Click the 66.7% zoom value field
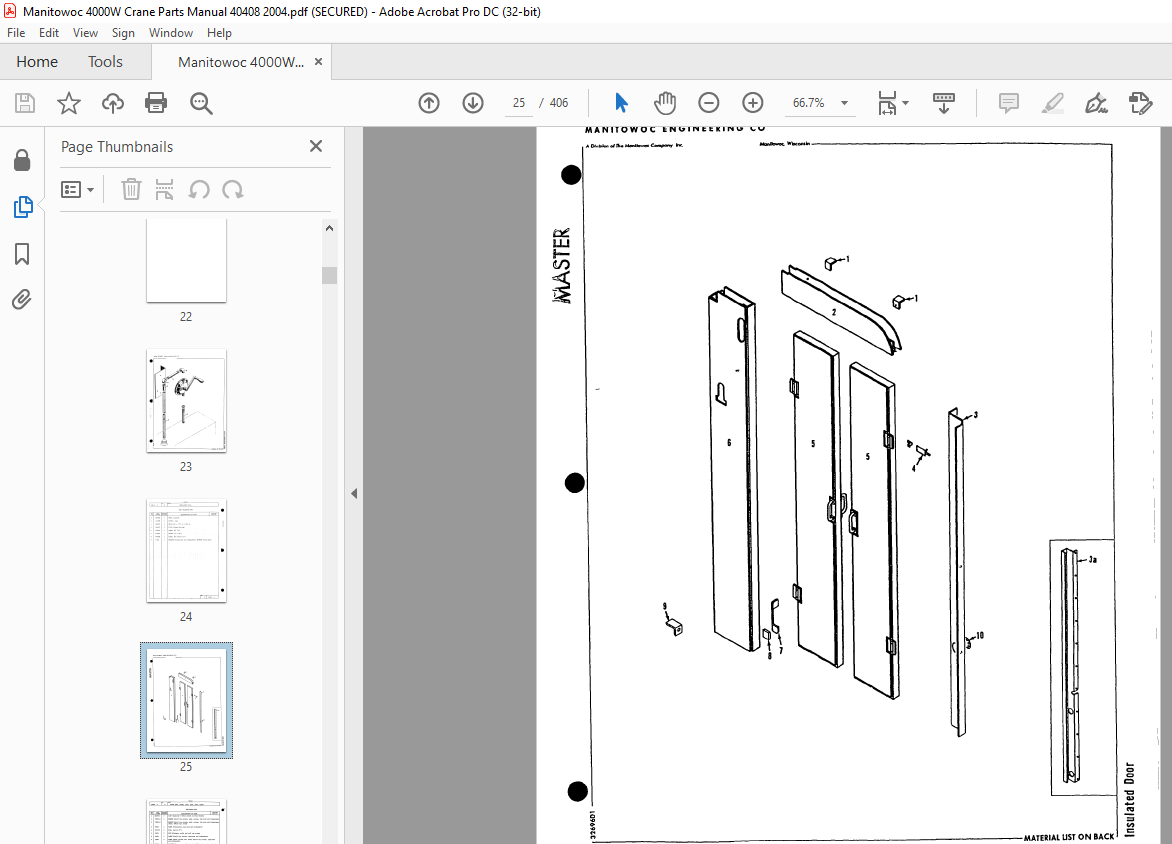This screenshot has height=844, width=1172. [809, 103]
